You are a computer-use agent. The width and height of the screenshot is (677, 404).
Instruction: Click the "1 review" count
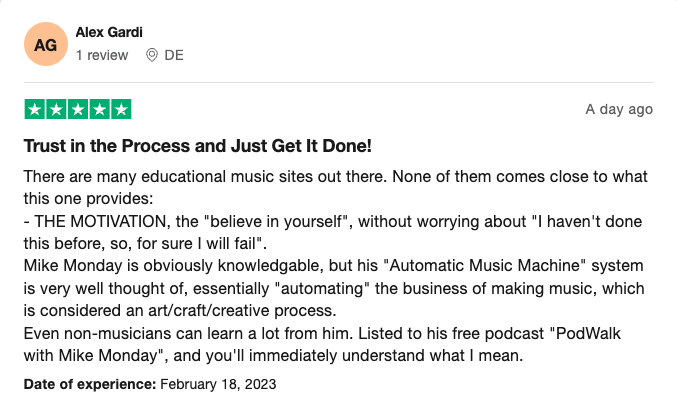pos(102,55)
